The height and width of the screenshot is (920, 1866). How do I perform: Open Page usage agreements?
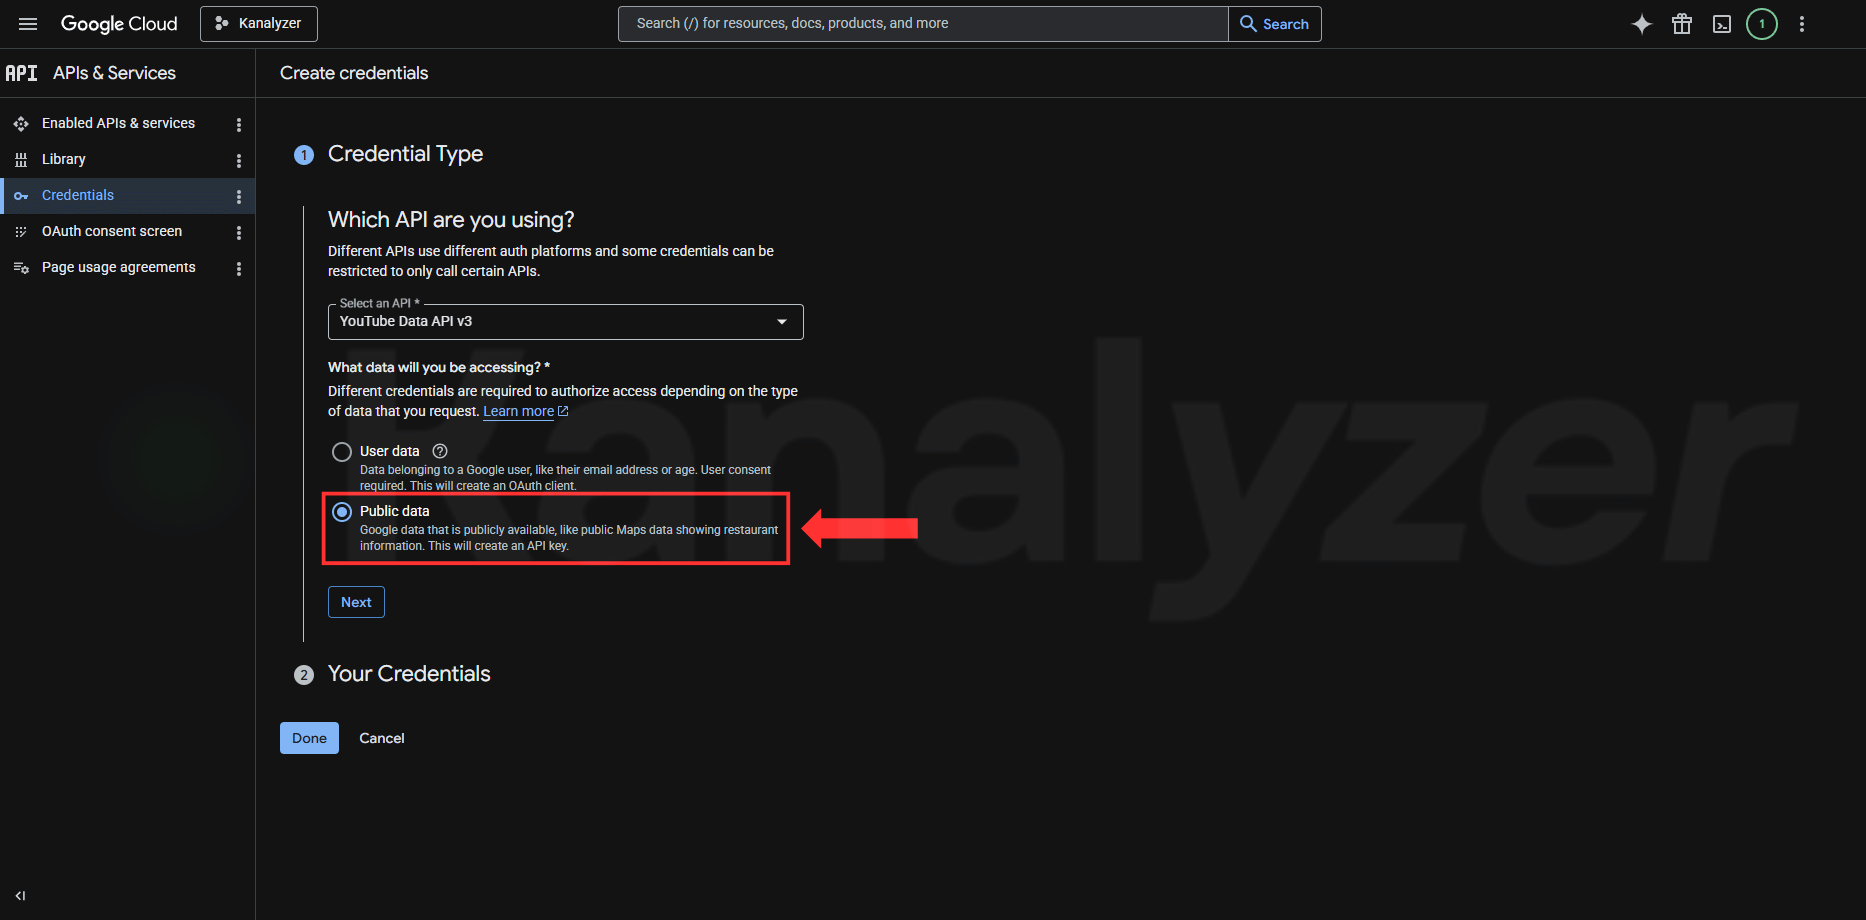click(x=119, y=267)
